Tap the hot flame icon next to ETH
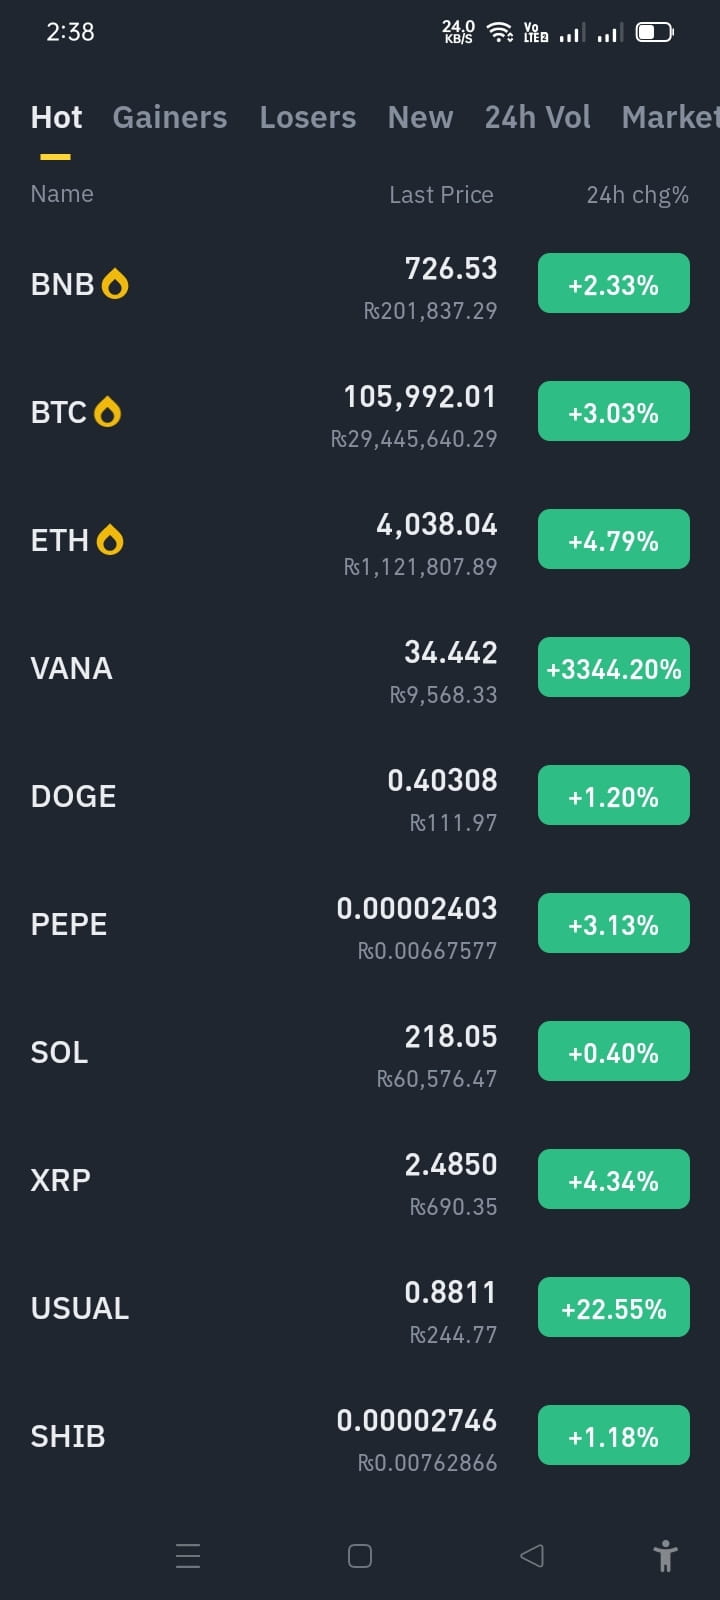The height and width of the screenshot is (1600, 720). click(110, 540)
